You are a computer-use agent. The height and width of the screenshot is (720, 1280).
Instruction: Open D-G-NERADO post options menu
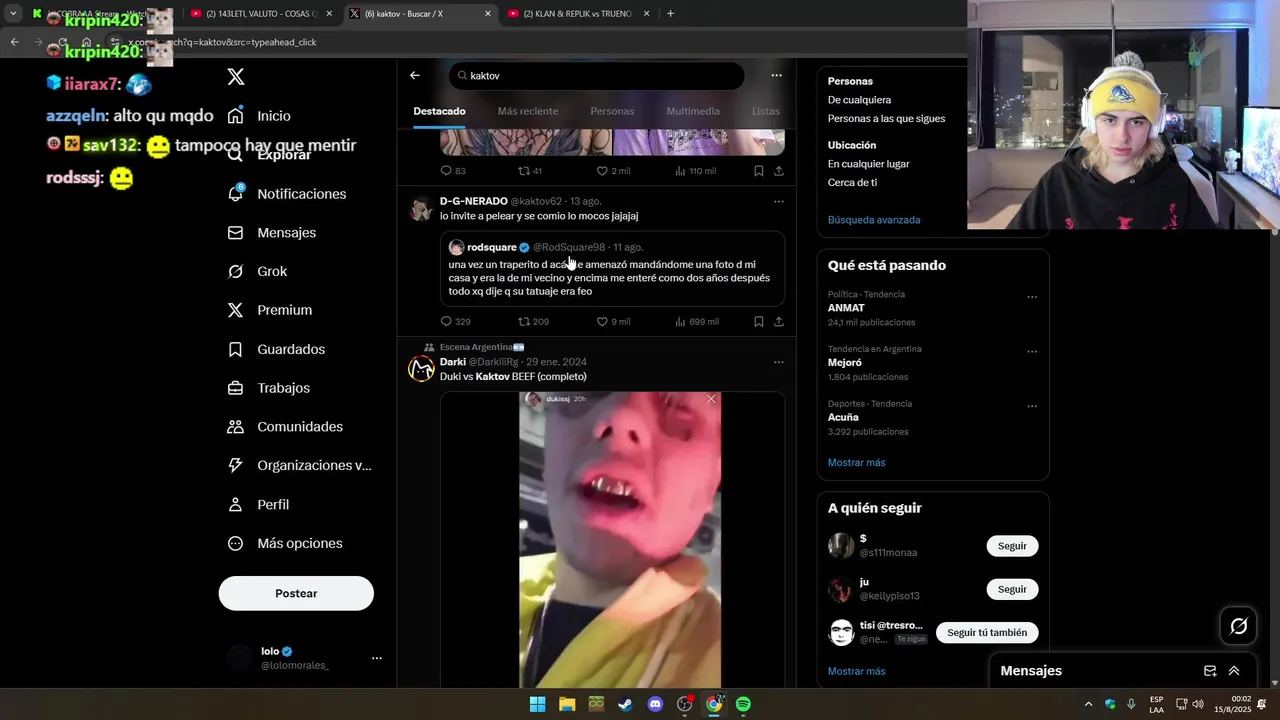pyautogui.click(x=779, y=201)
